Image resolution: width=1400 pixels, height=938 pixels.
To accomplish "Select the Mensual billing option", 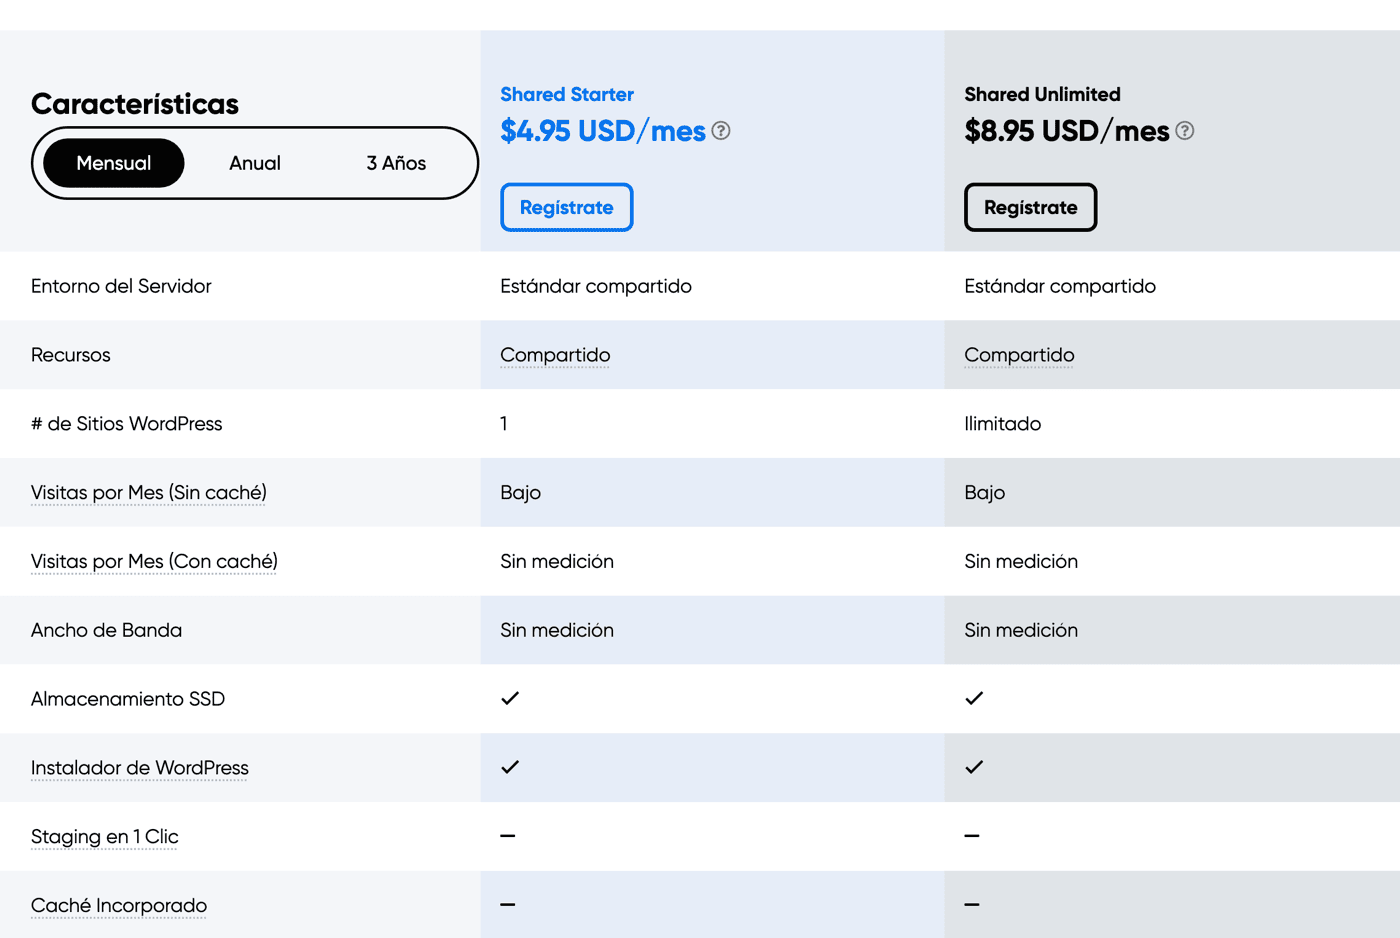I will (114, 163).
